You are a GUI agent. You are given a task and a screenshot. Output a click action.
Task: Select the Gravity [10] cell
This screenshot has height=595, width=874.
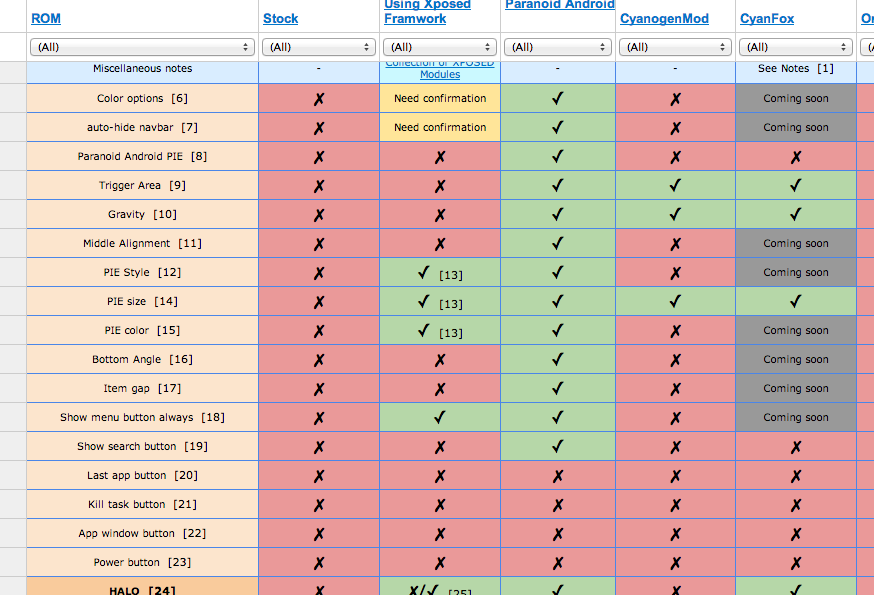tap(142, 214)
